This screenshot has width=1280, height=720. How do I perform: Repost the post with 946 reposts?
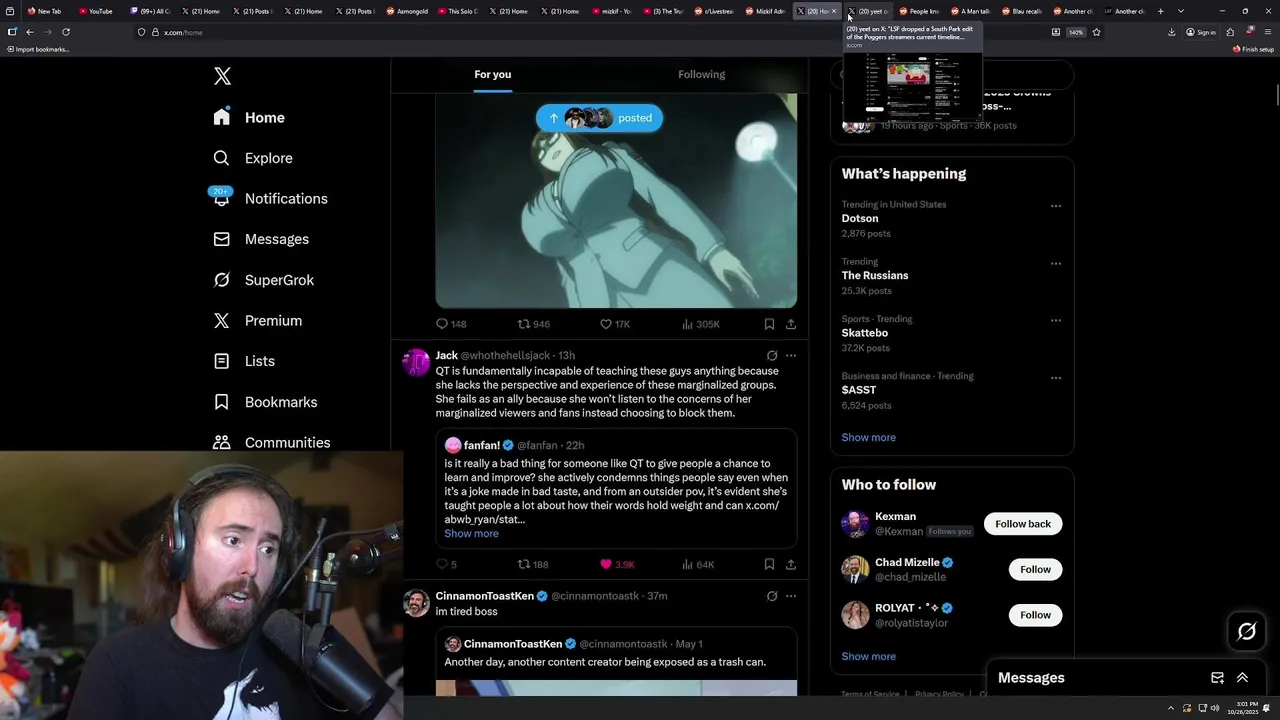coord(533,324)
